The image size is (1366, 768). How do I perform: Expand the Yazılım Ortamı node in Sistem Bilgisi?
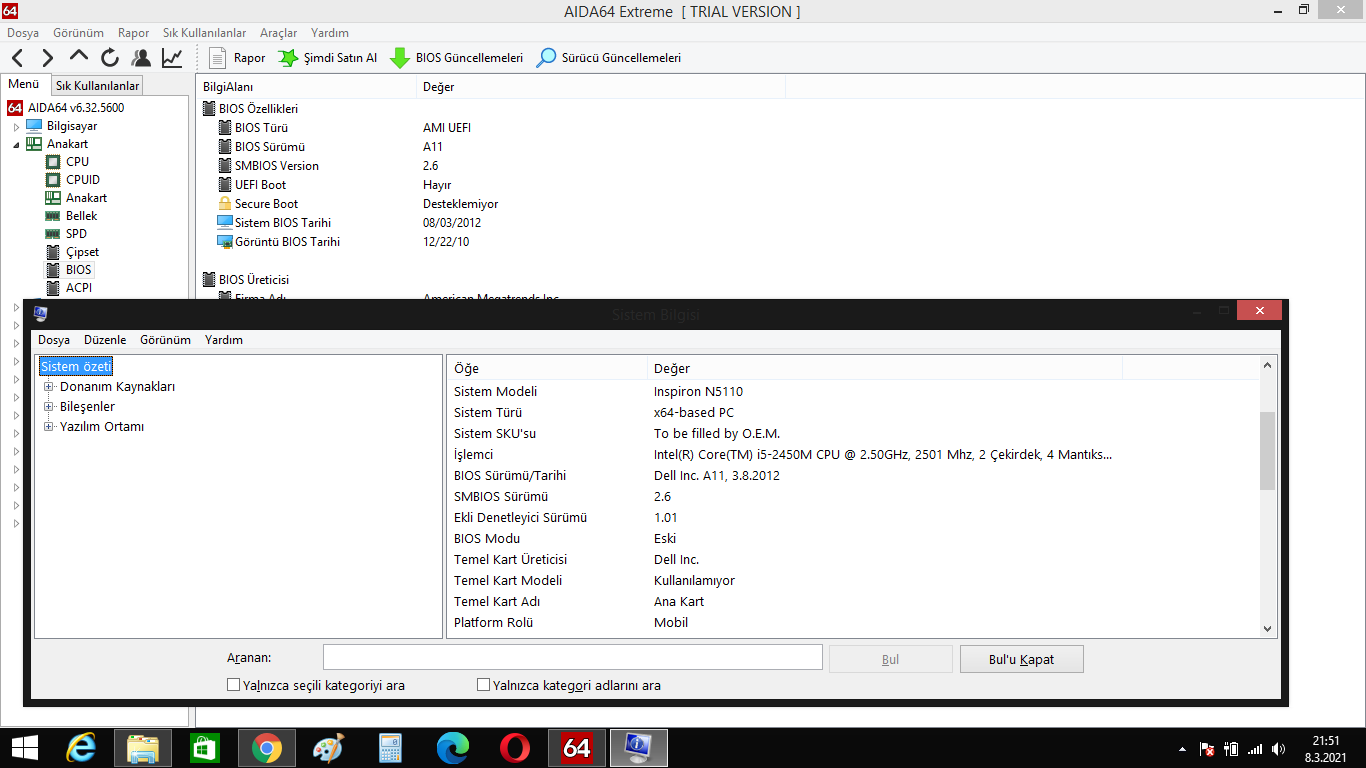(49, 426)
